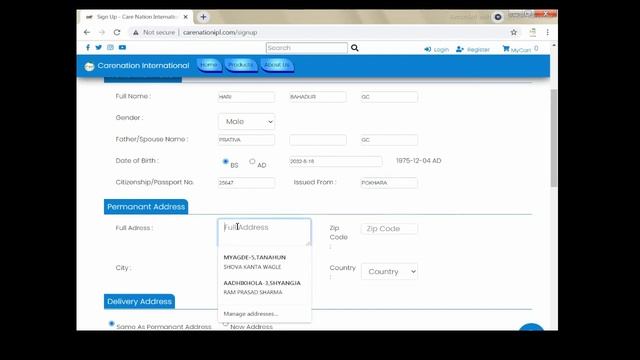Choose Same As Permanent Address option

[x=111, y=324]
